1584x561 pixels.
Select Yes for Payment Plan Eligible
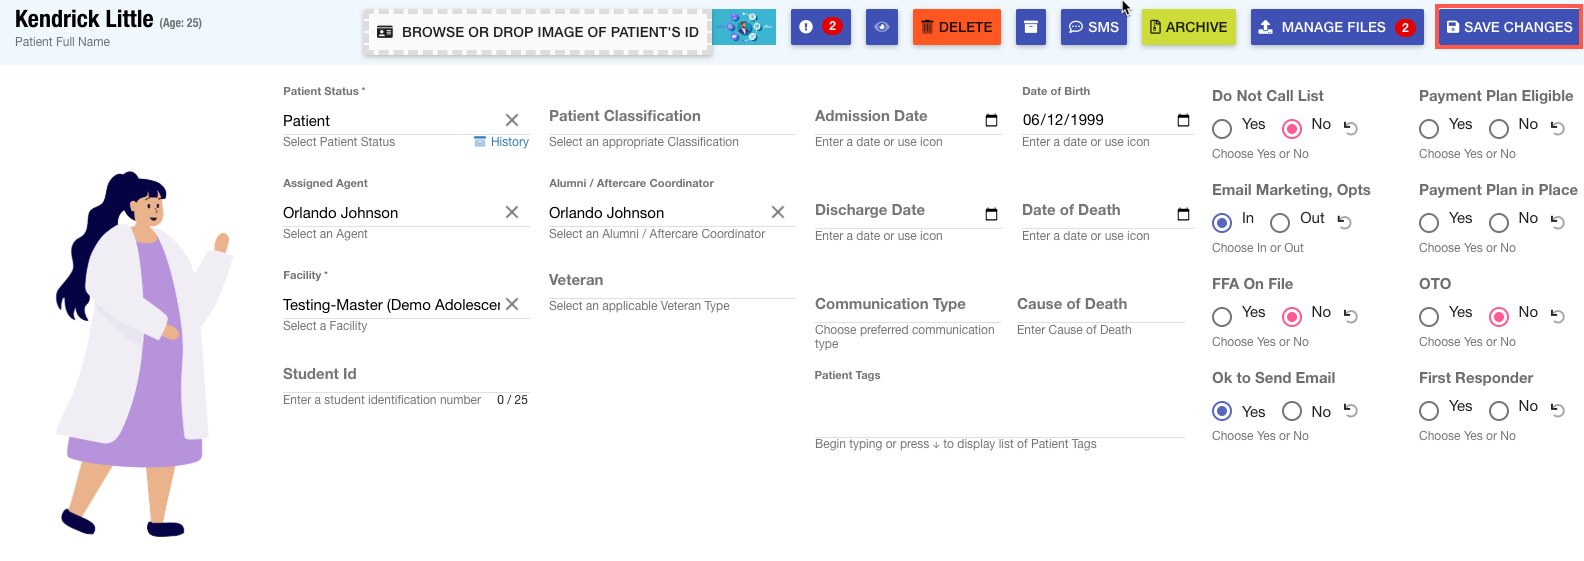click(x=1429, y=128)
